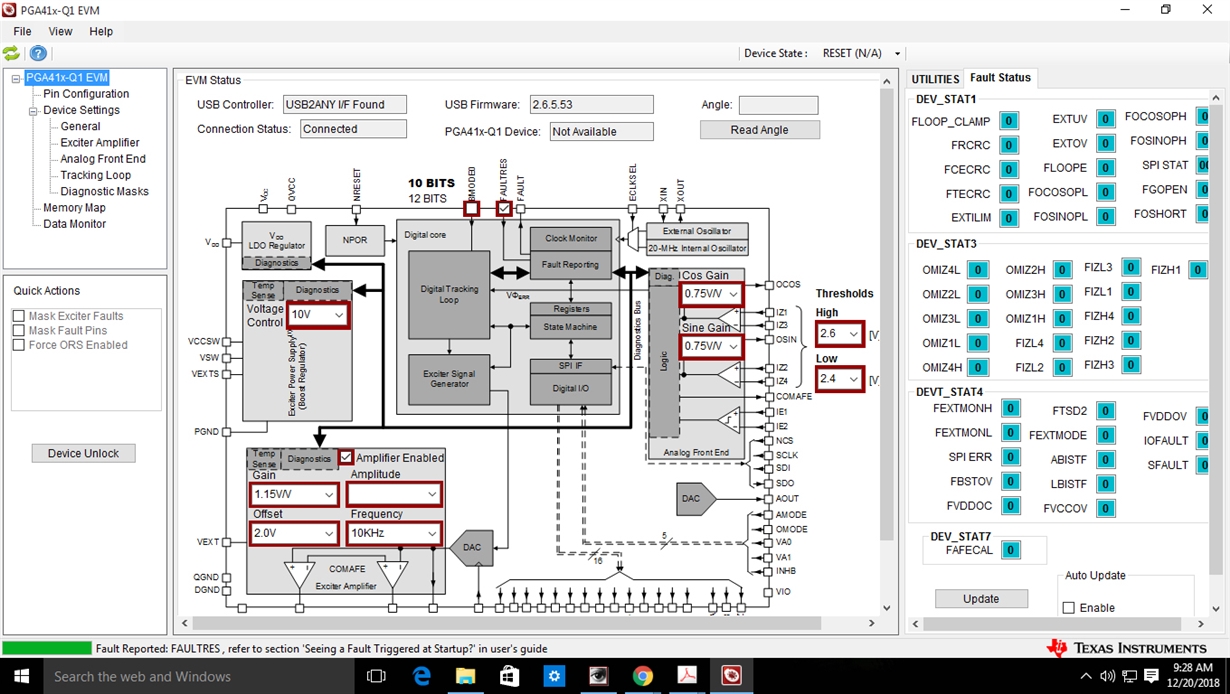1230x694 pixels.
Task: Click the EXTUV fault indicator
Action: click(1105, 119)
